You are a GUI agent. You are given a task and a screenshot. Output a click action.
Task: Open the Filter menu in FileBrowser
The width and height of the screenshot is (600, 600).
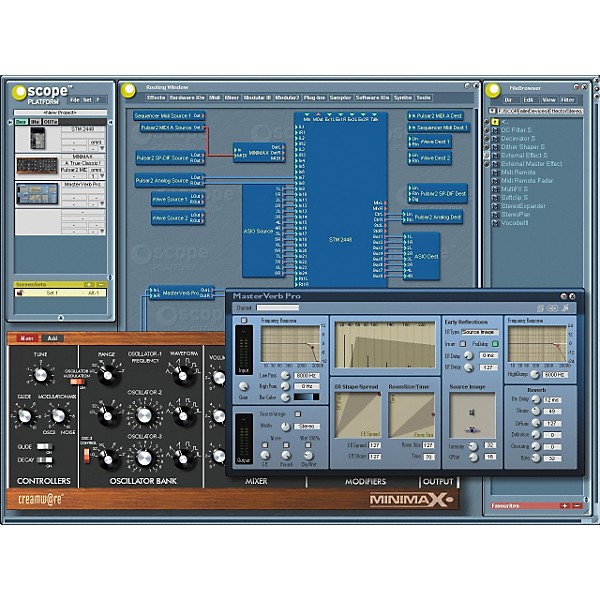(567, 100)
